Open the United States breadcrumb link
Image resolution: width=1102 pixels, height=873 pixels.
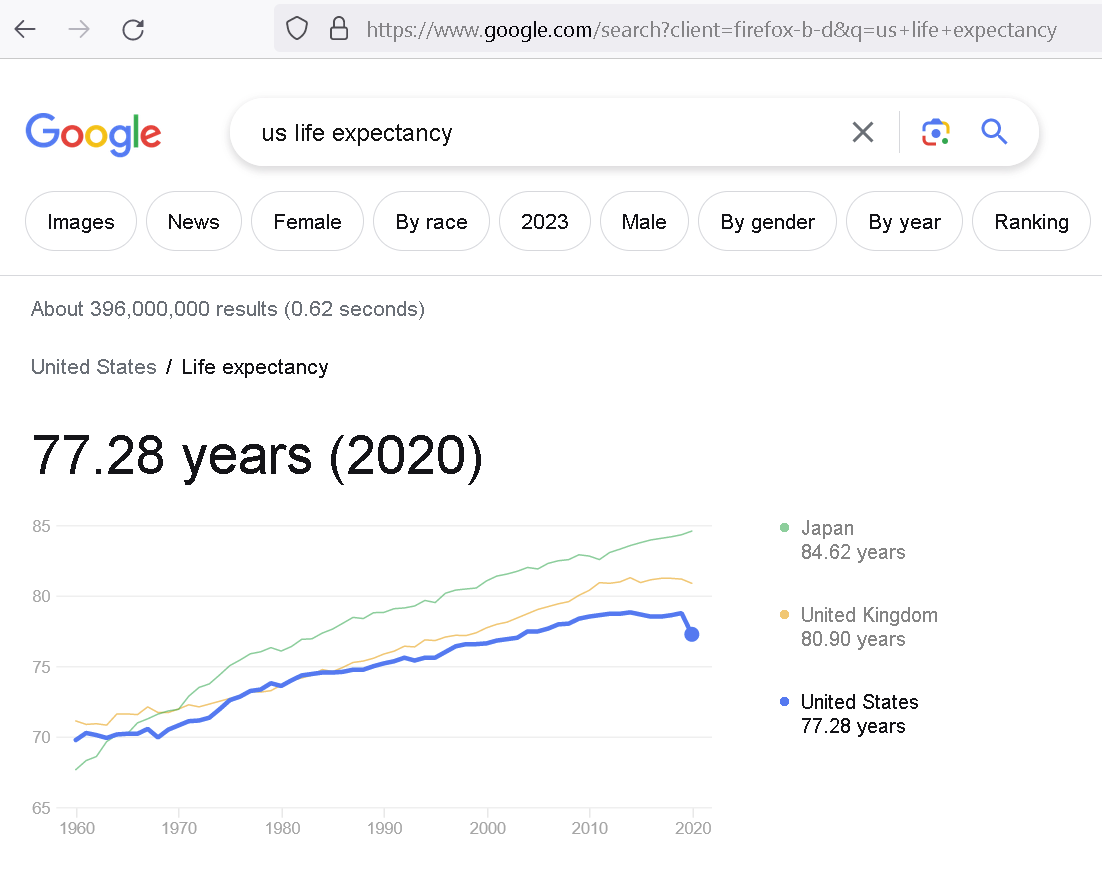tap(93, 367)
